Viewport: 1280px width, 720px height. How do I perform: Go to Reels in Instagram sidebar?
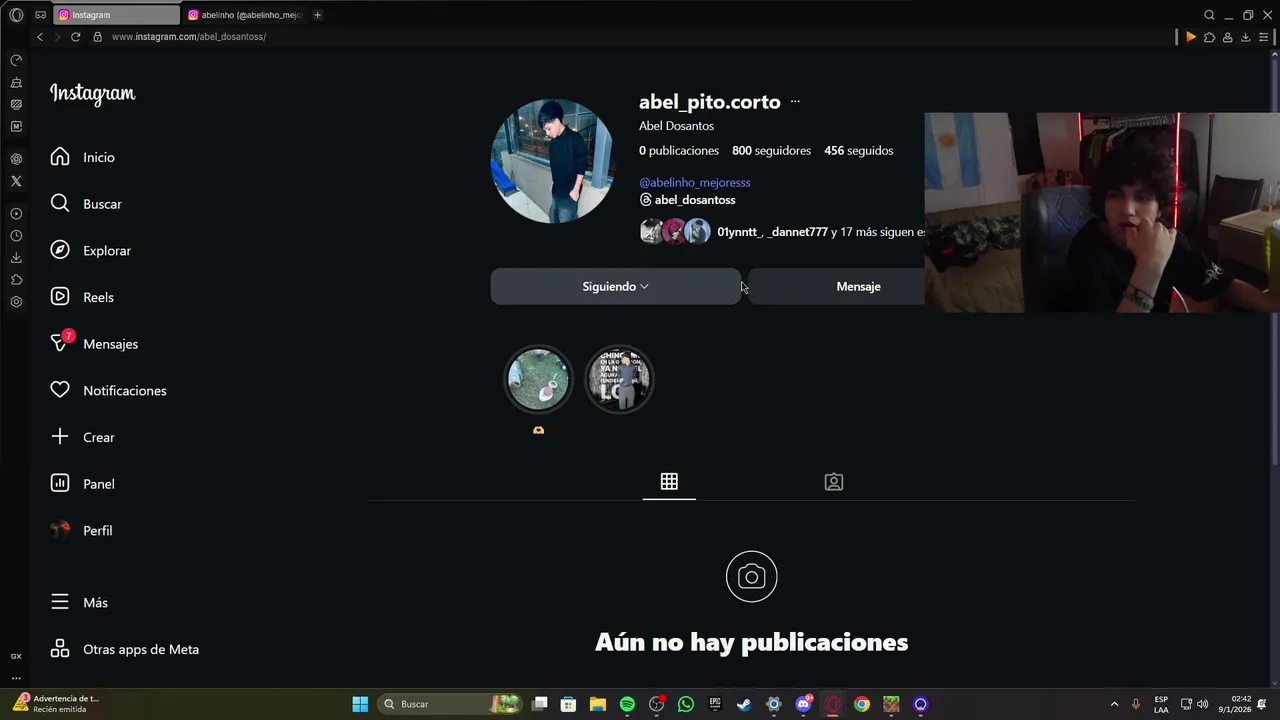pos(82,297)
